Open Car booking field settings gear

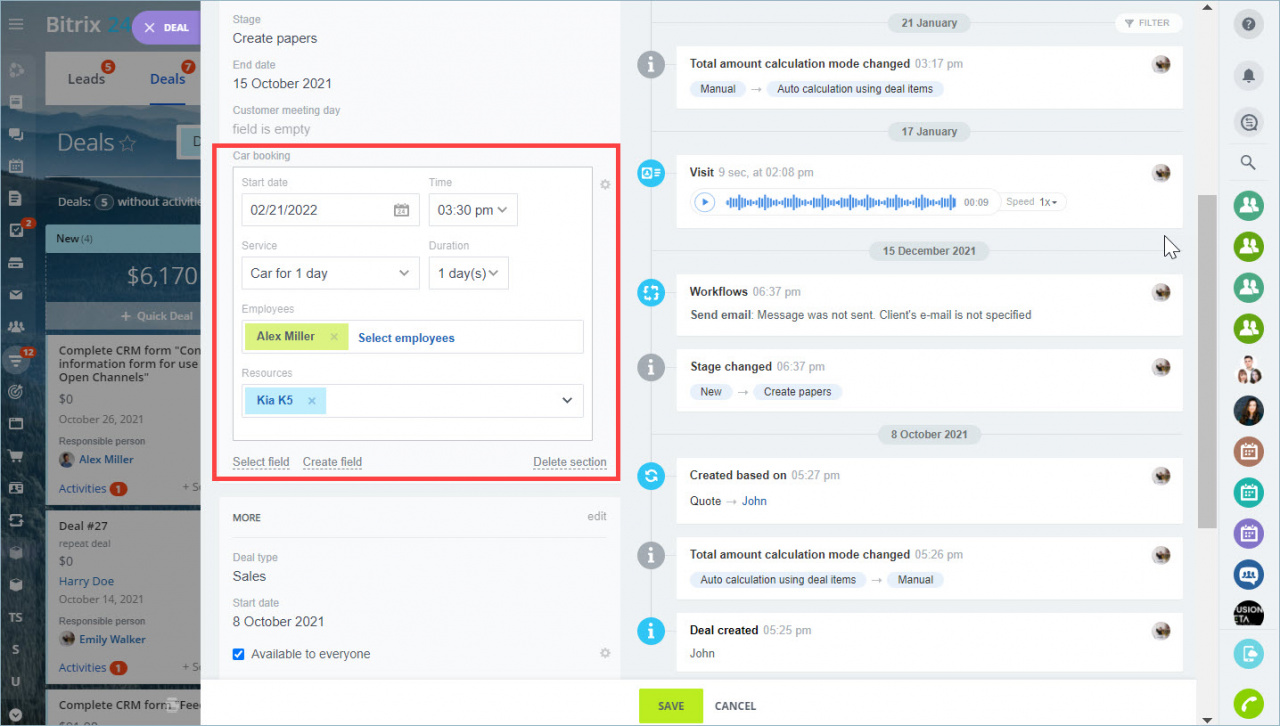(605, 184)
